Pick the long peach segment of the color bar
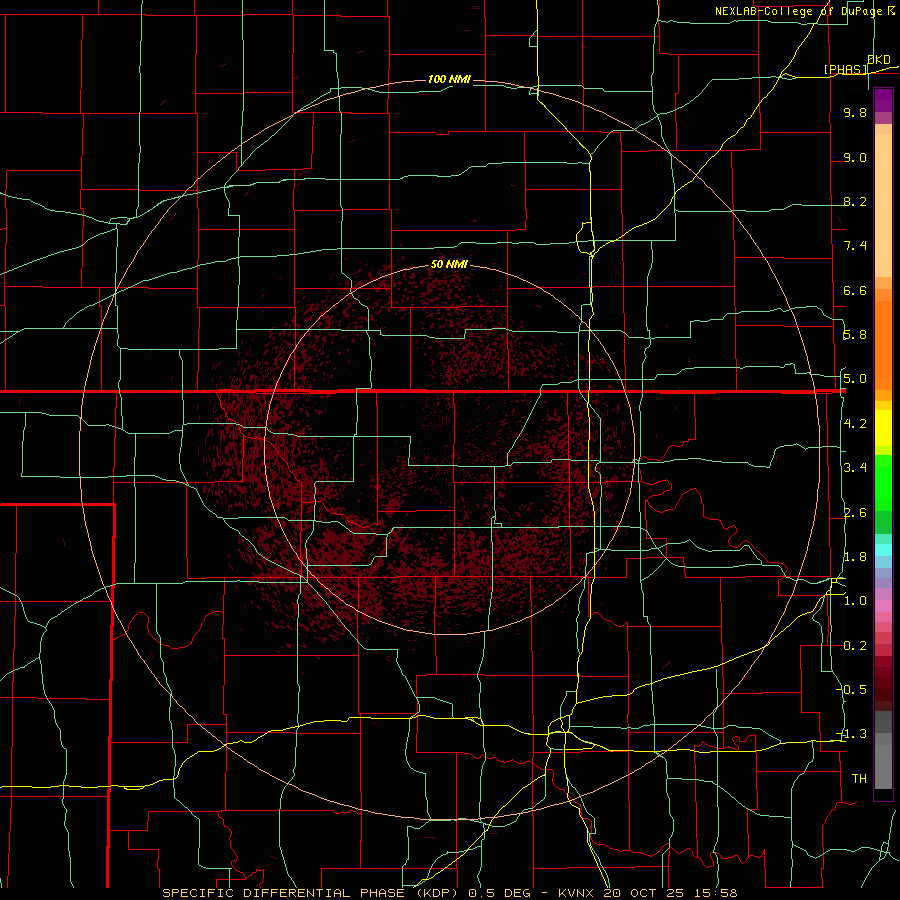This screenshot has width=900, height=900. pos(883,205)
